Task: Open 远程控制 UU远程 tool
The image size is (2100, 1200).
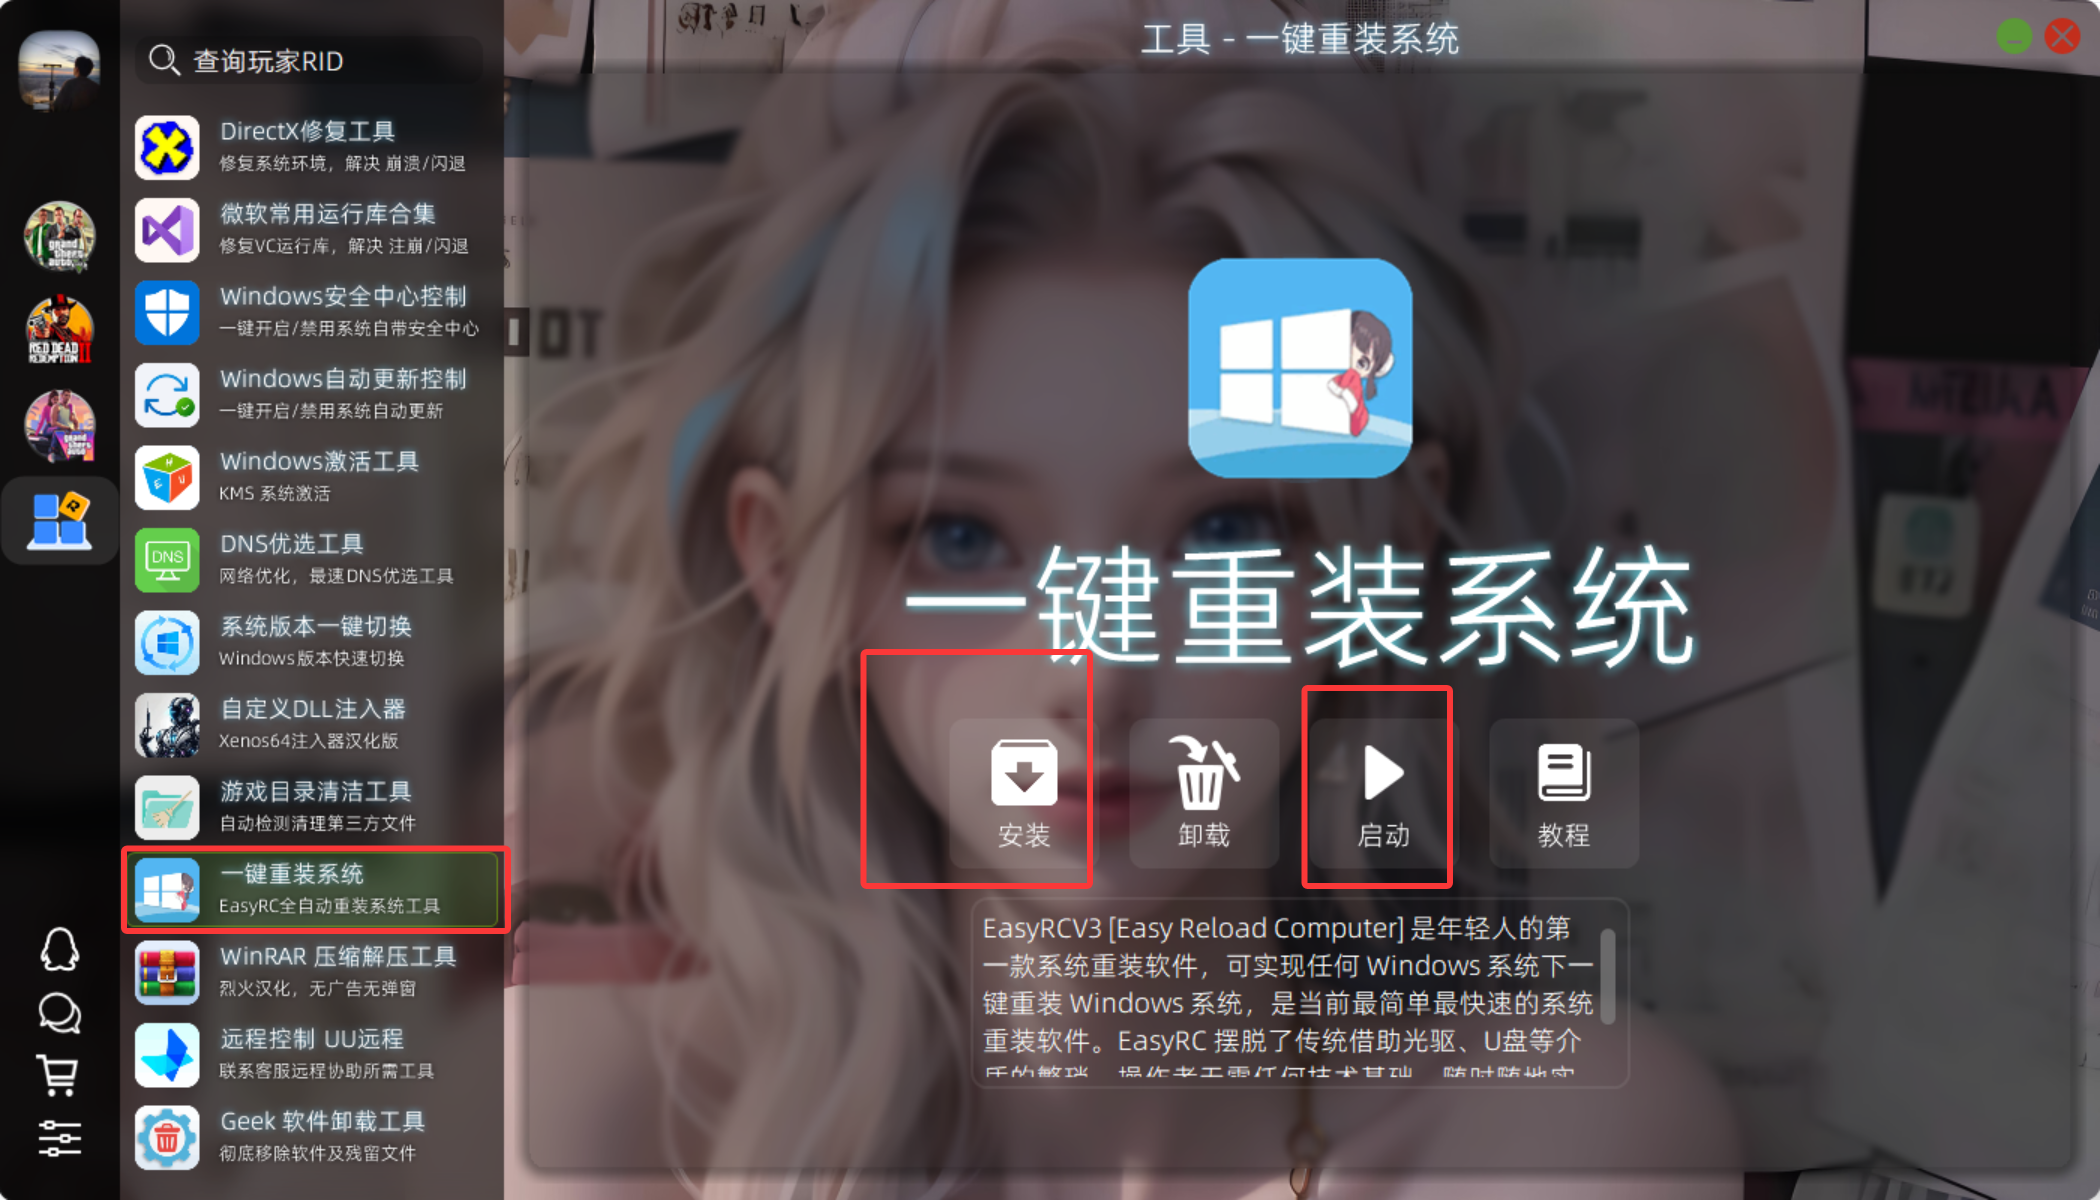Action: 312,1054
